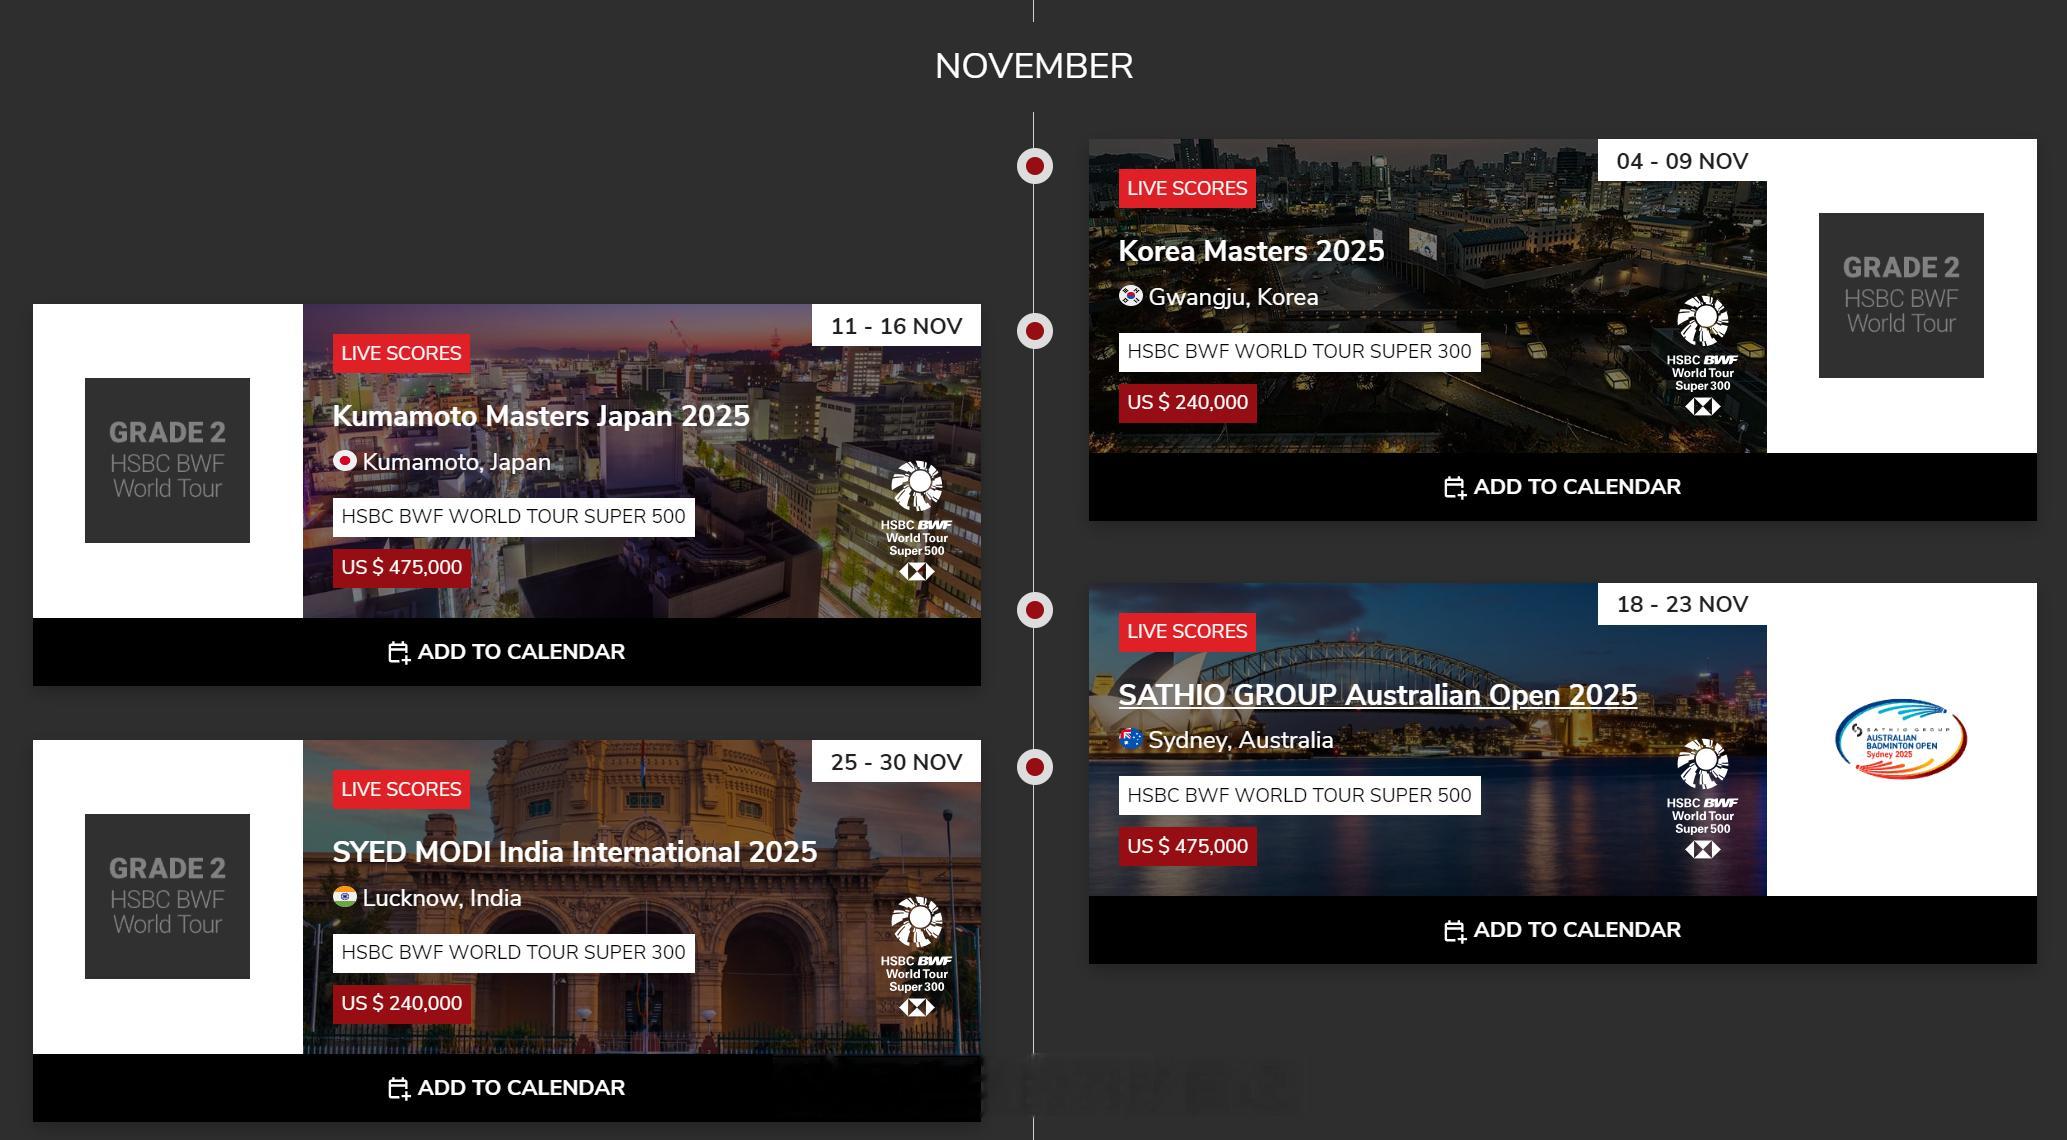Click Super 500 tag on Australian Open card
This screenshot has width=2067, height=1140.
pyautogui.click(x=1299, y=796)
